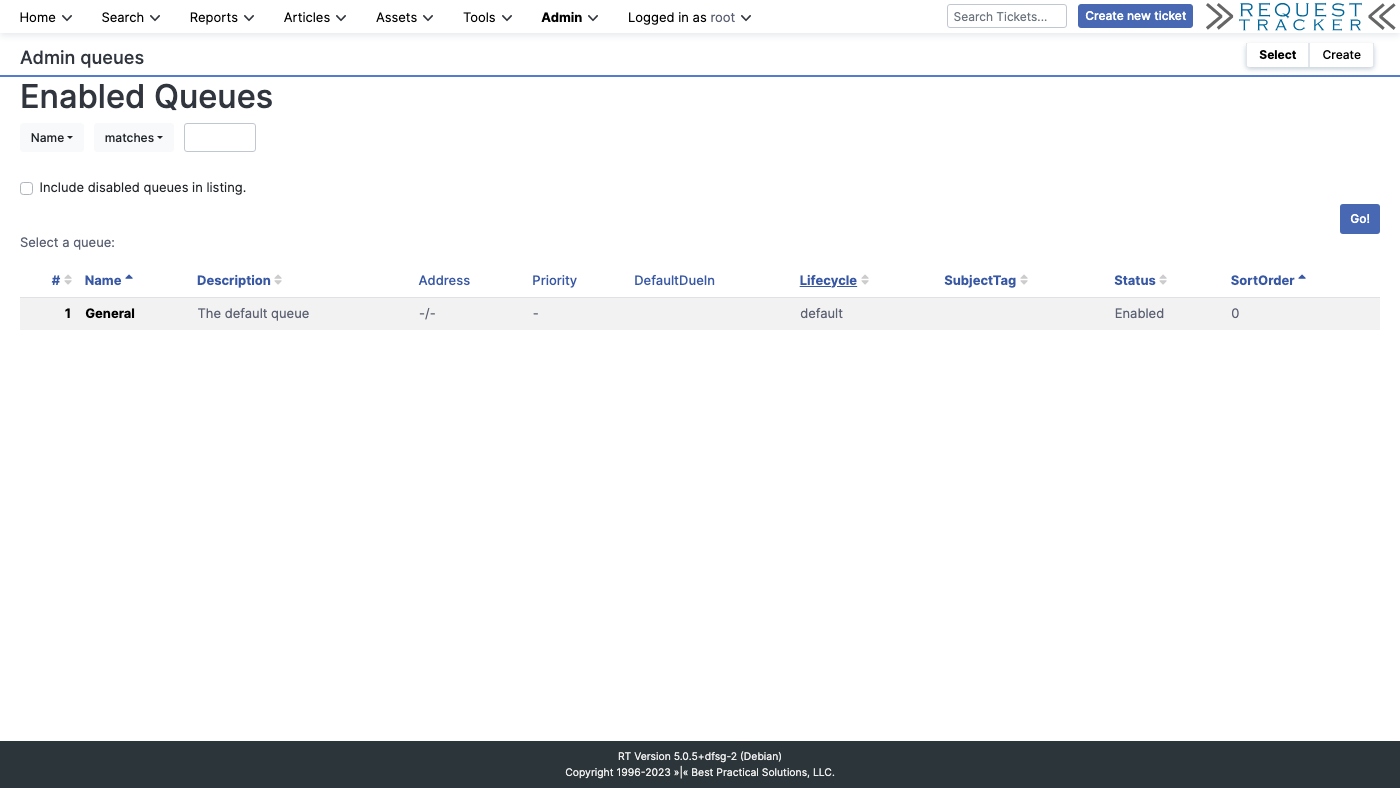Switch to the Select tab
The height and width of the screenshot is (788, 1400).
1277,55
